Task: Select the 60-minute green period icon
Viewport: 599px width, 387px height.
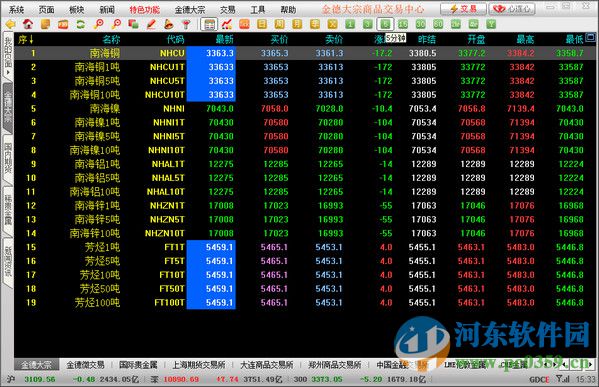Action: pyautogui.click(x=438, y=24)
